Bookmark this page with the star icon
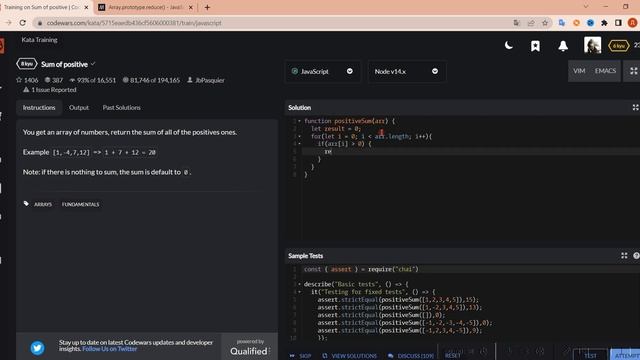 click(544, 23)
